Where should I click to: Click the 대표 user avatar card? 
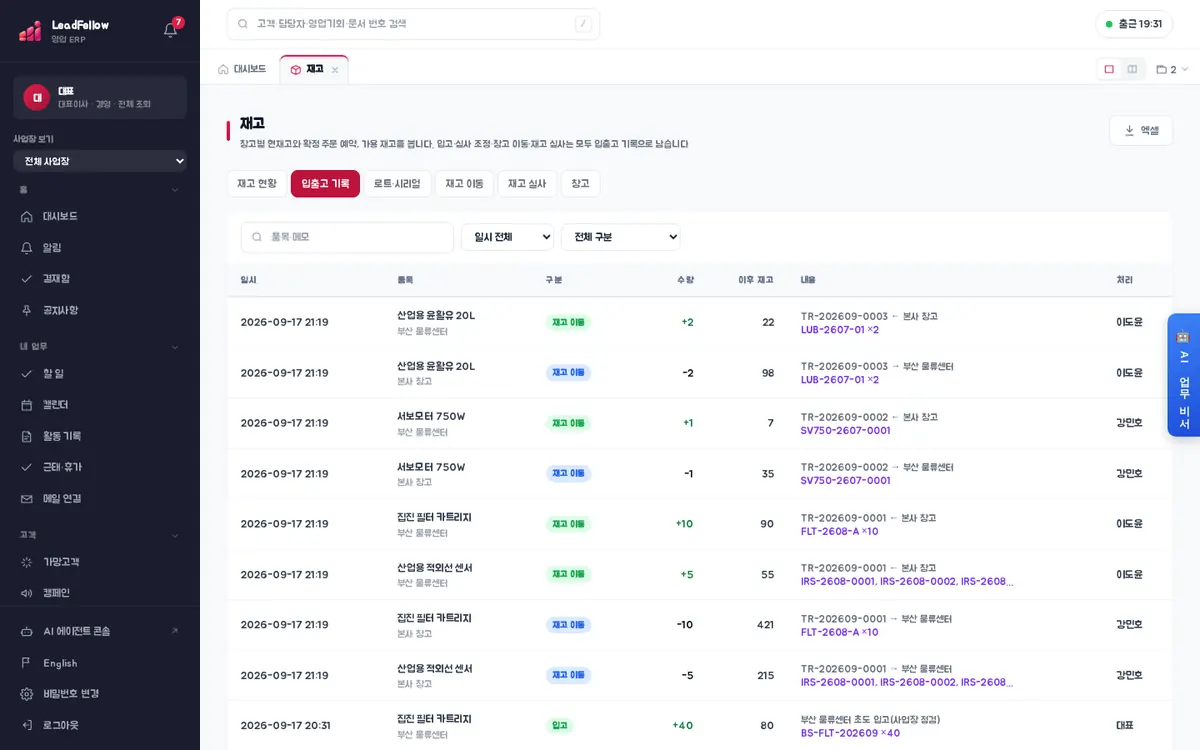(x=100, y=97)
